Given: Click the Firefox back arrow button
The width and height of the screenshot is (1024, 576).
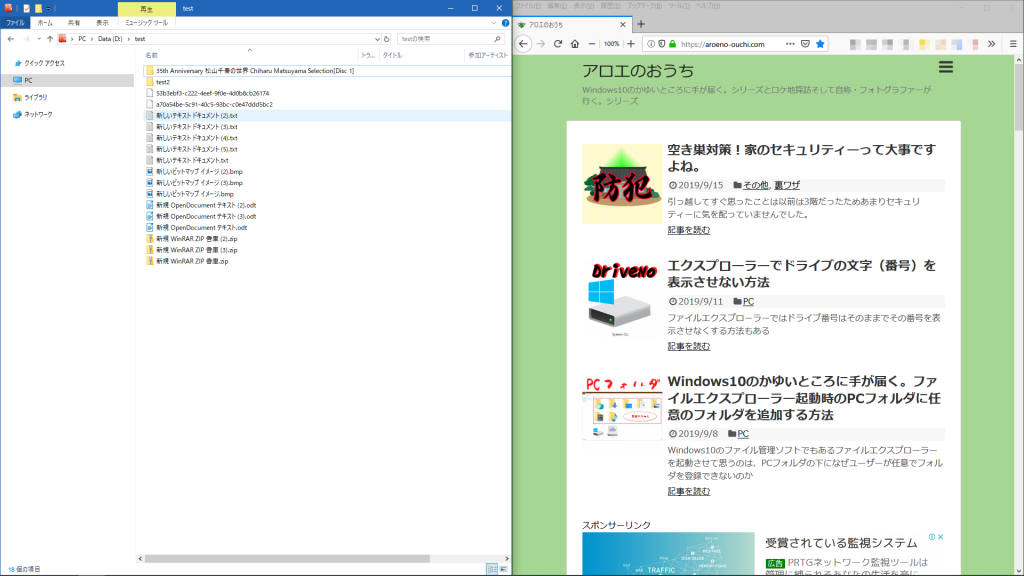Looking at the screenshot, I should tap(523, 44).
